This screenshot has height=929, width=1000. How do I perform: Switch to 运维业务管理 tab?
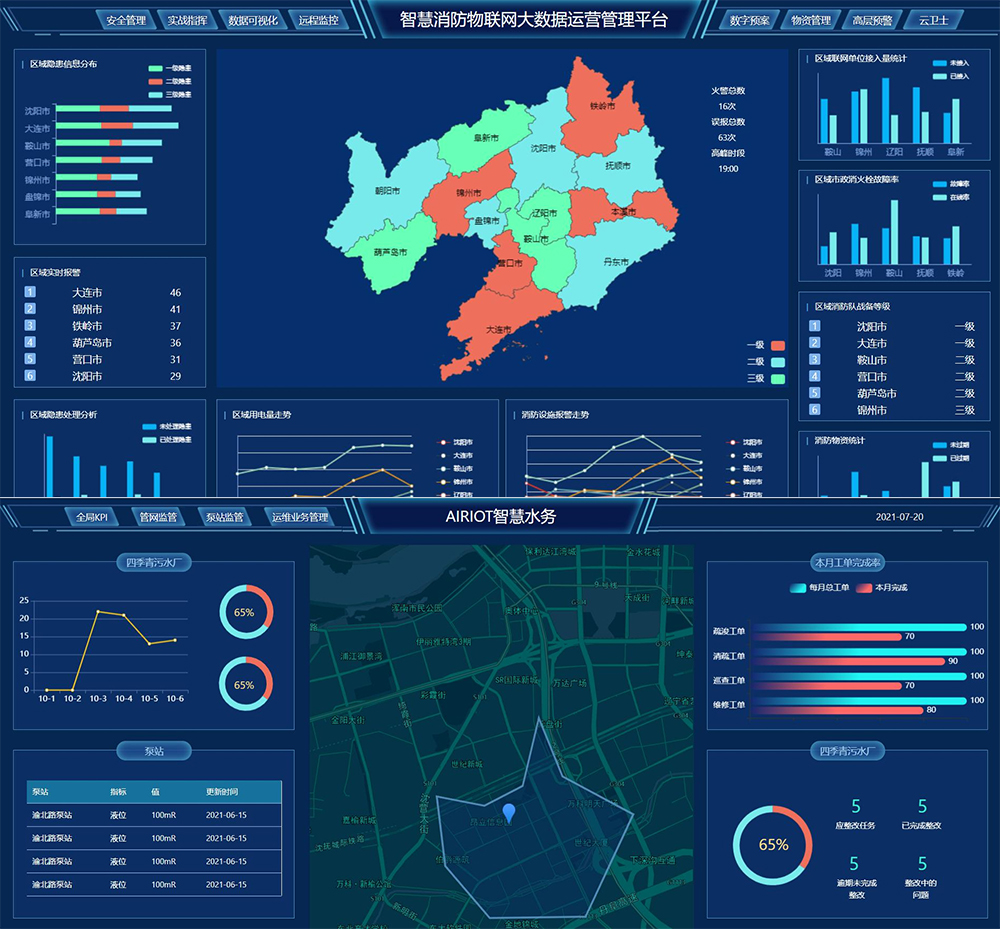tap(299, 517)
